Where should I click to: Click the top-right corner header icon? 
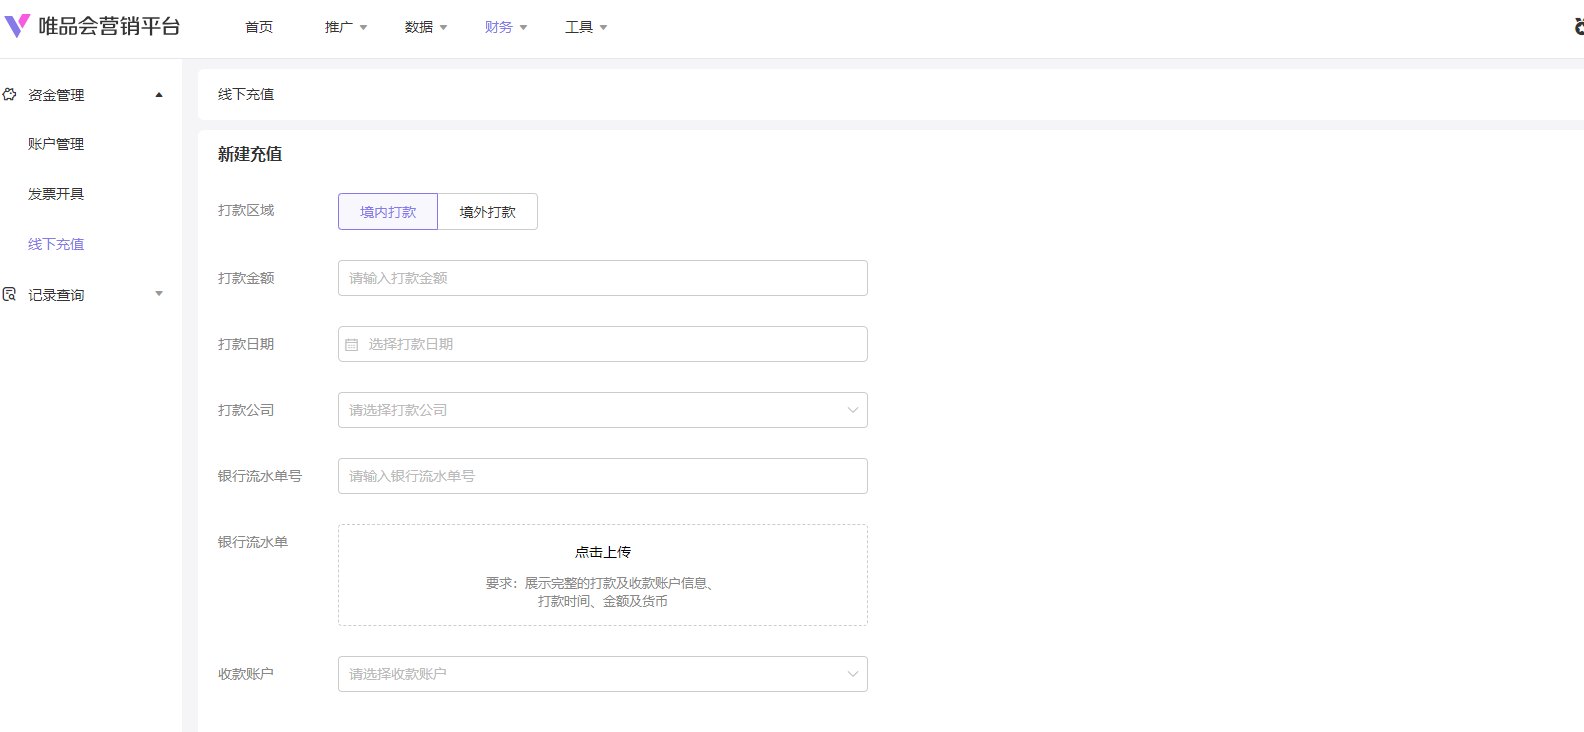coord(1577,27)
